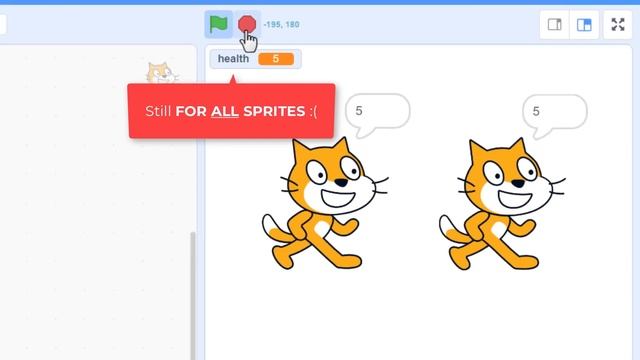
Task: Click the green flag to start
Action: (x=218, y=24)
